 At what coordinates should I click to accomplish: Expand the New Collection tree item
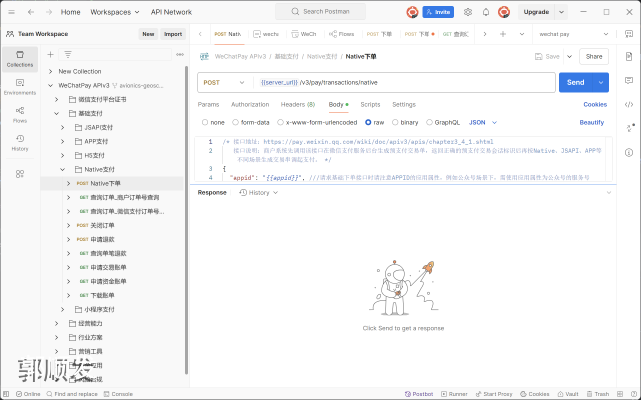(x=50, y=71)
